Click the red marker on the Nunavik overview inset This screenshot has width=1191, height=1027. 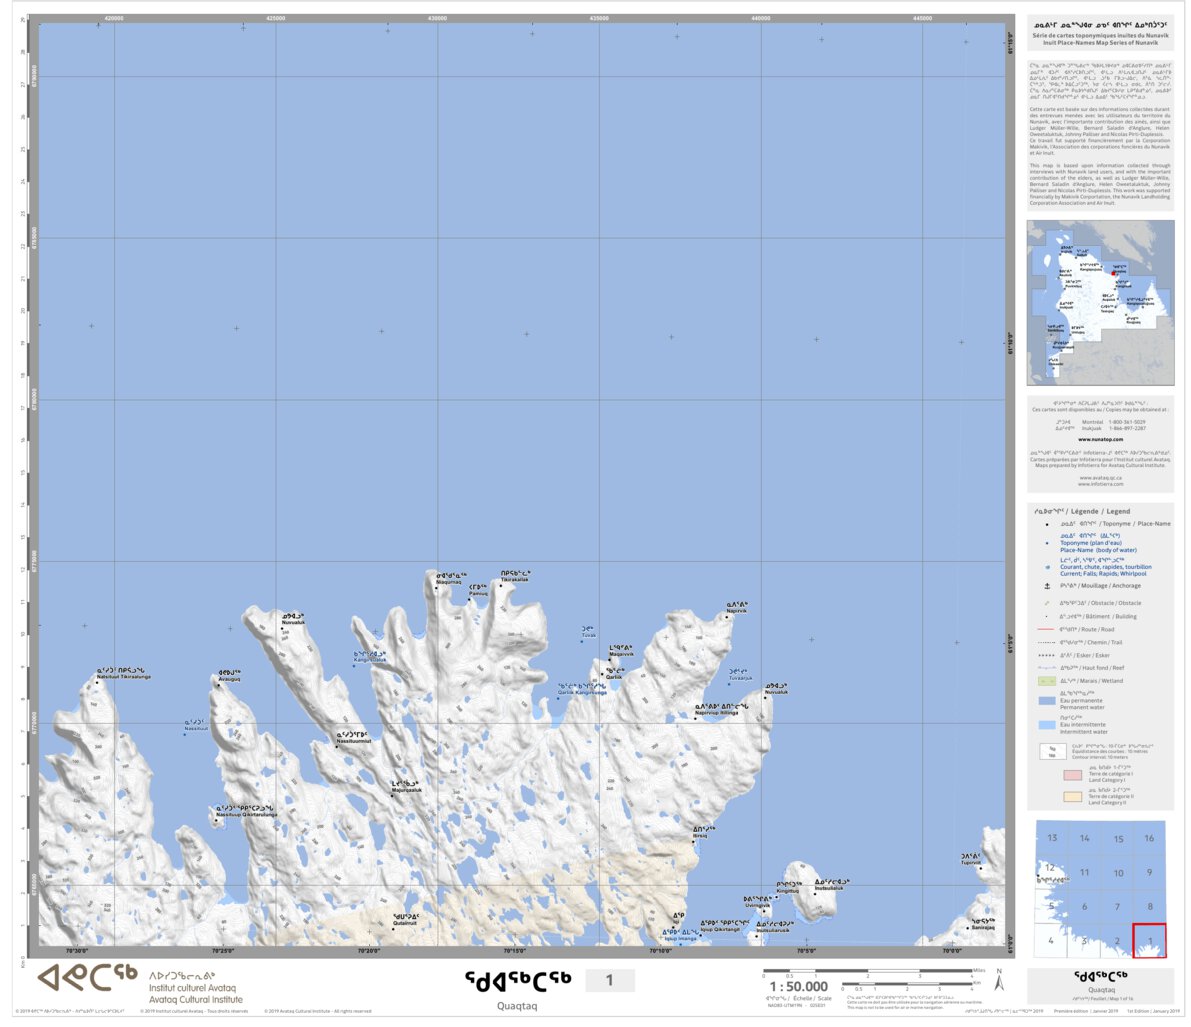[1113, 272]
